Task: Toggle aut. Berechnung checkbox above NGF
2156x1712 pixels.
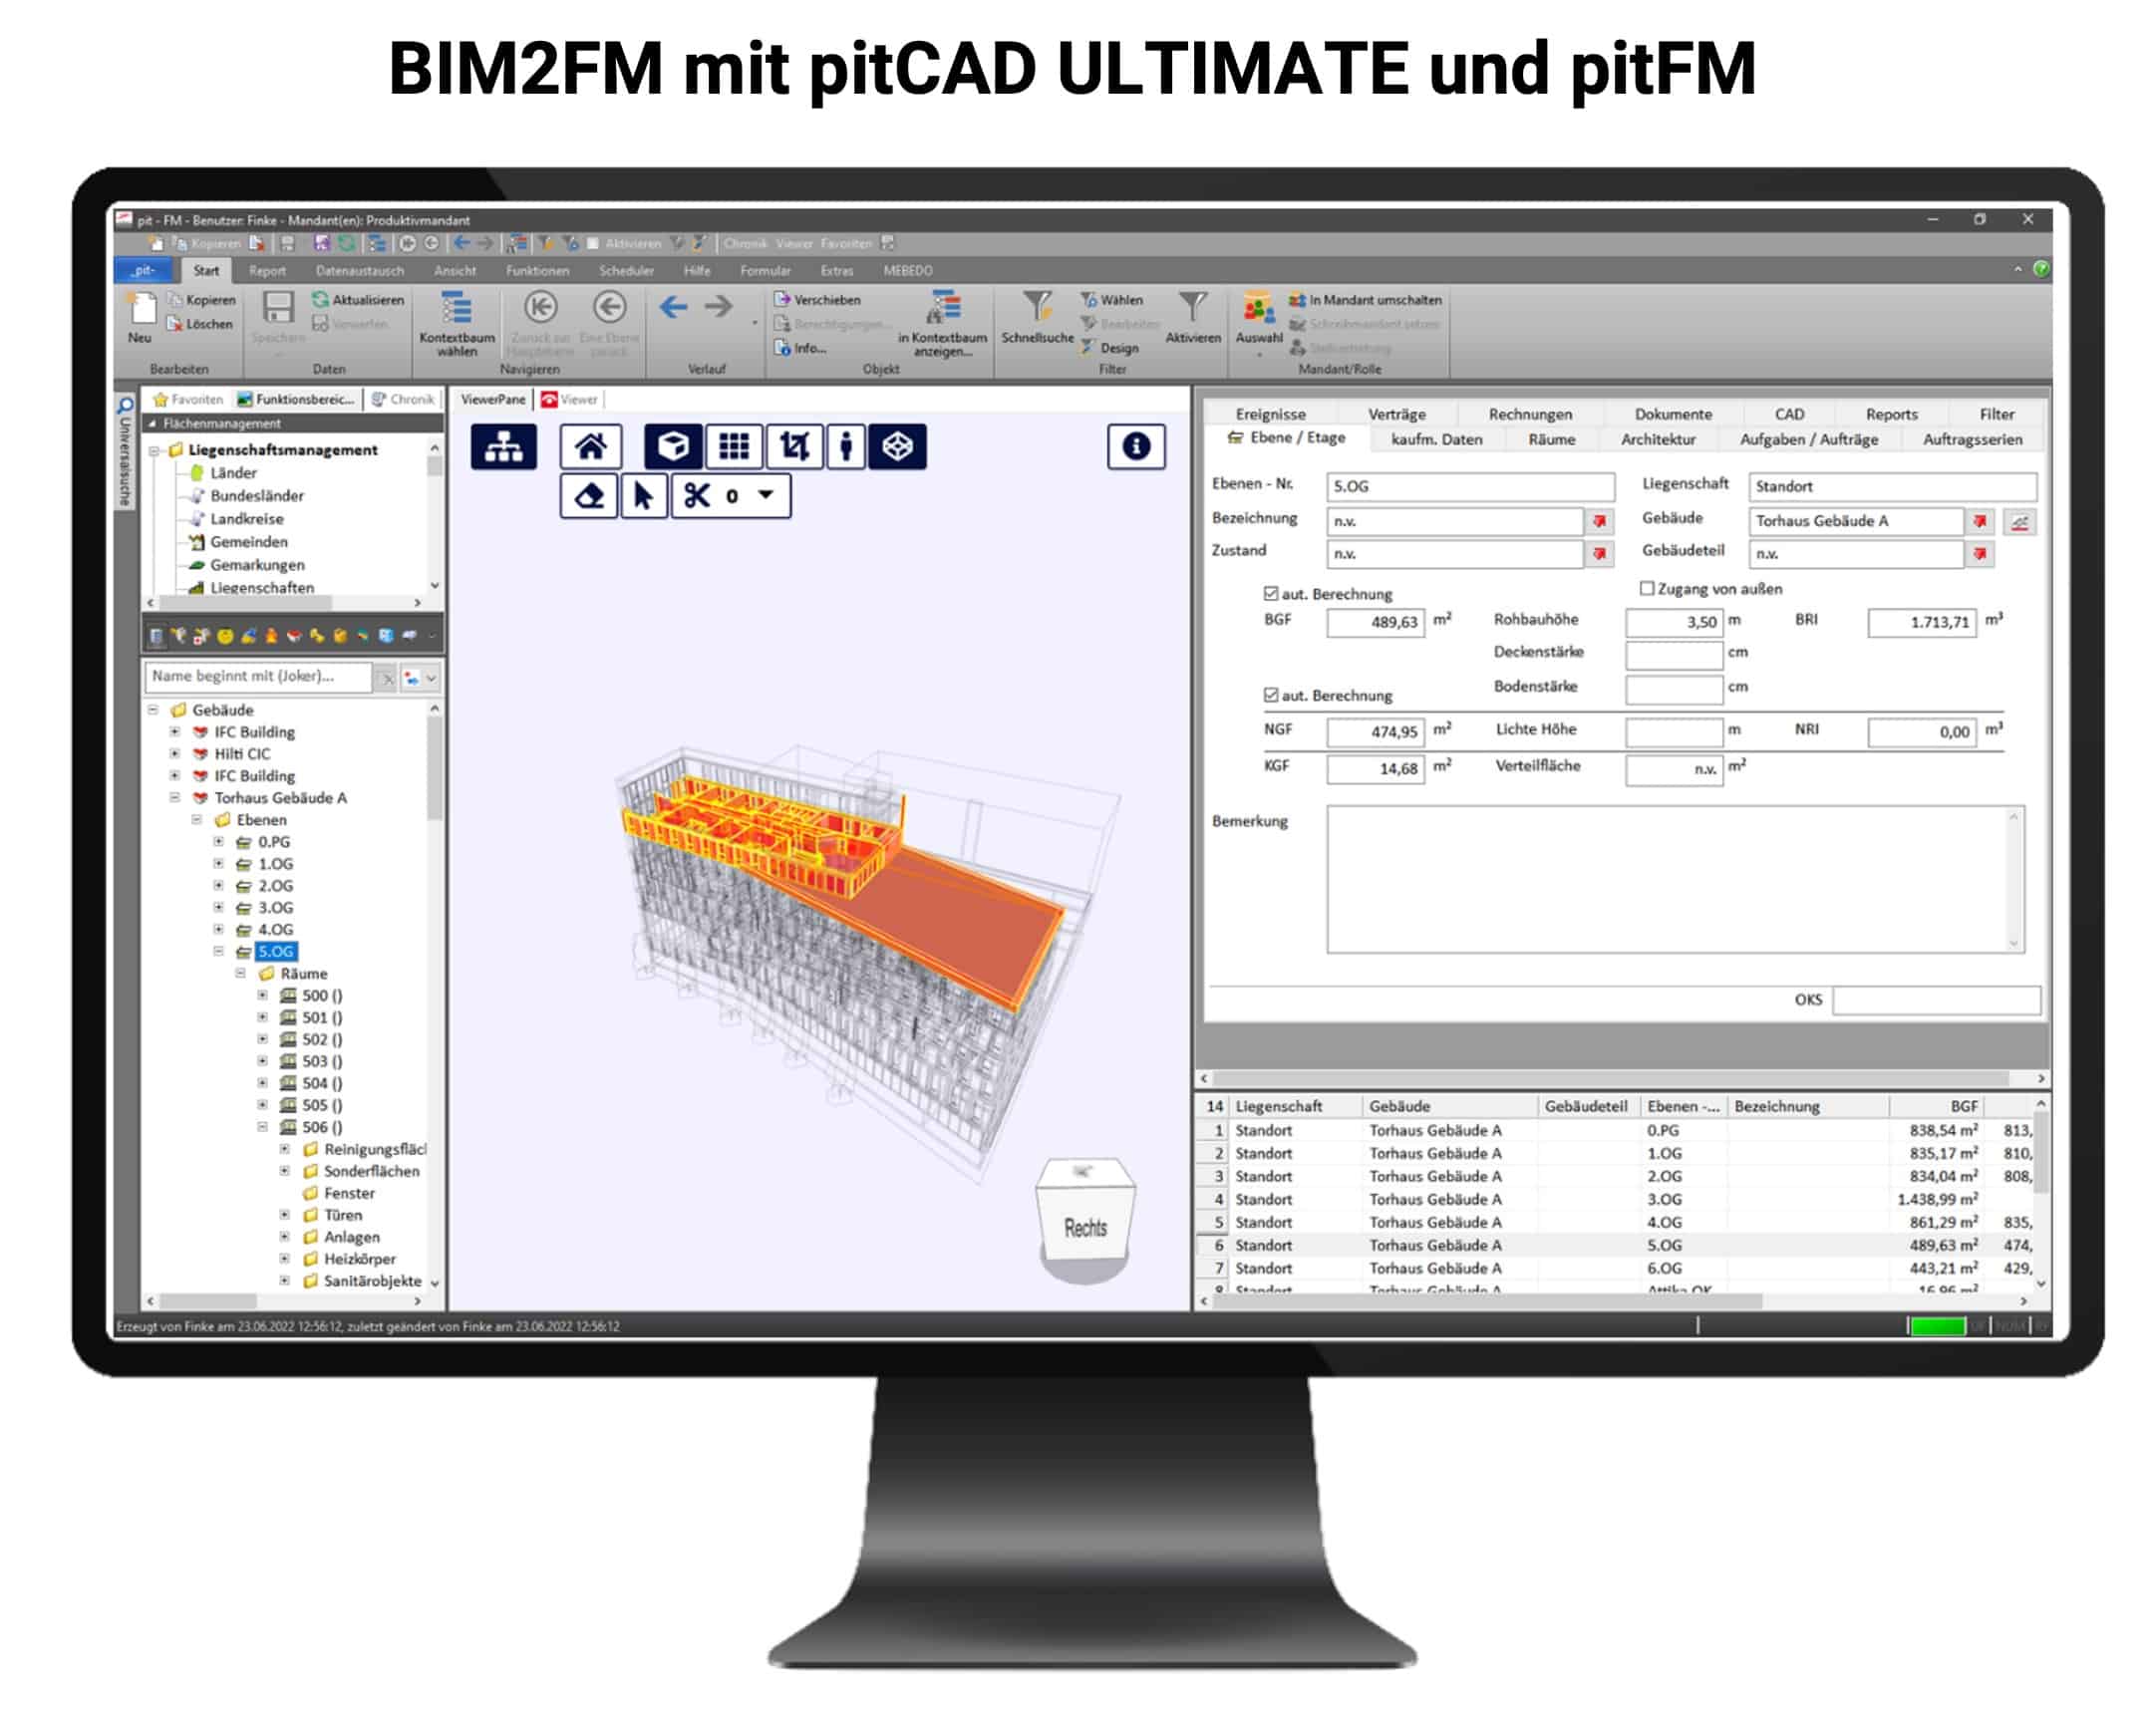Action: [1270, 695]
